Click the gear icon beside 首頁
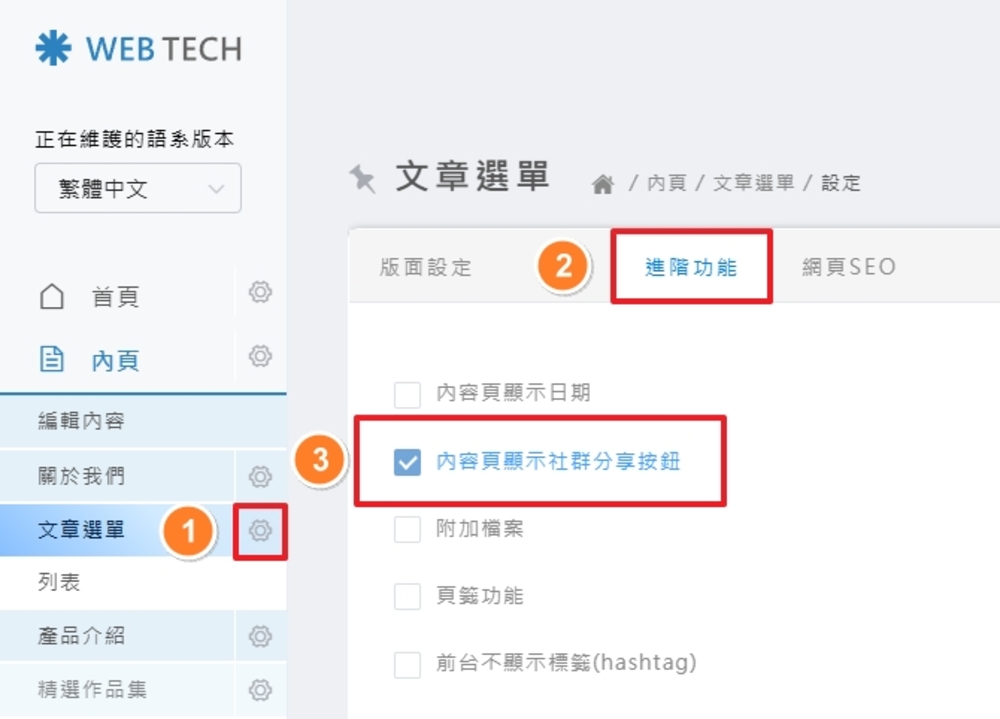Viewport: 1000px width, 719px height. coord(260,292)
